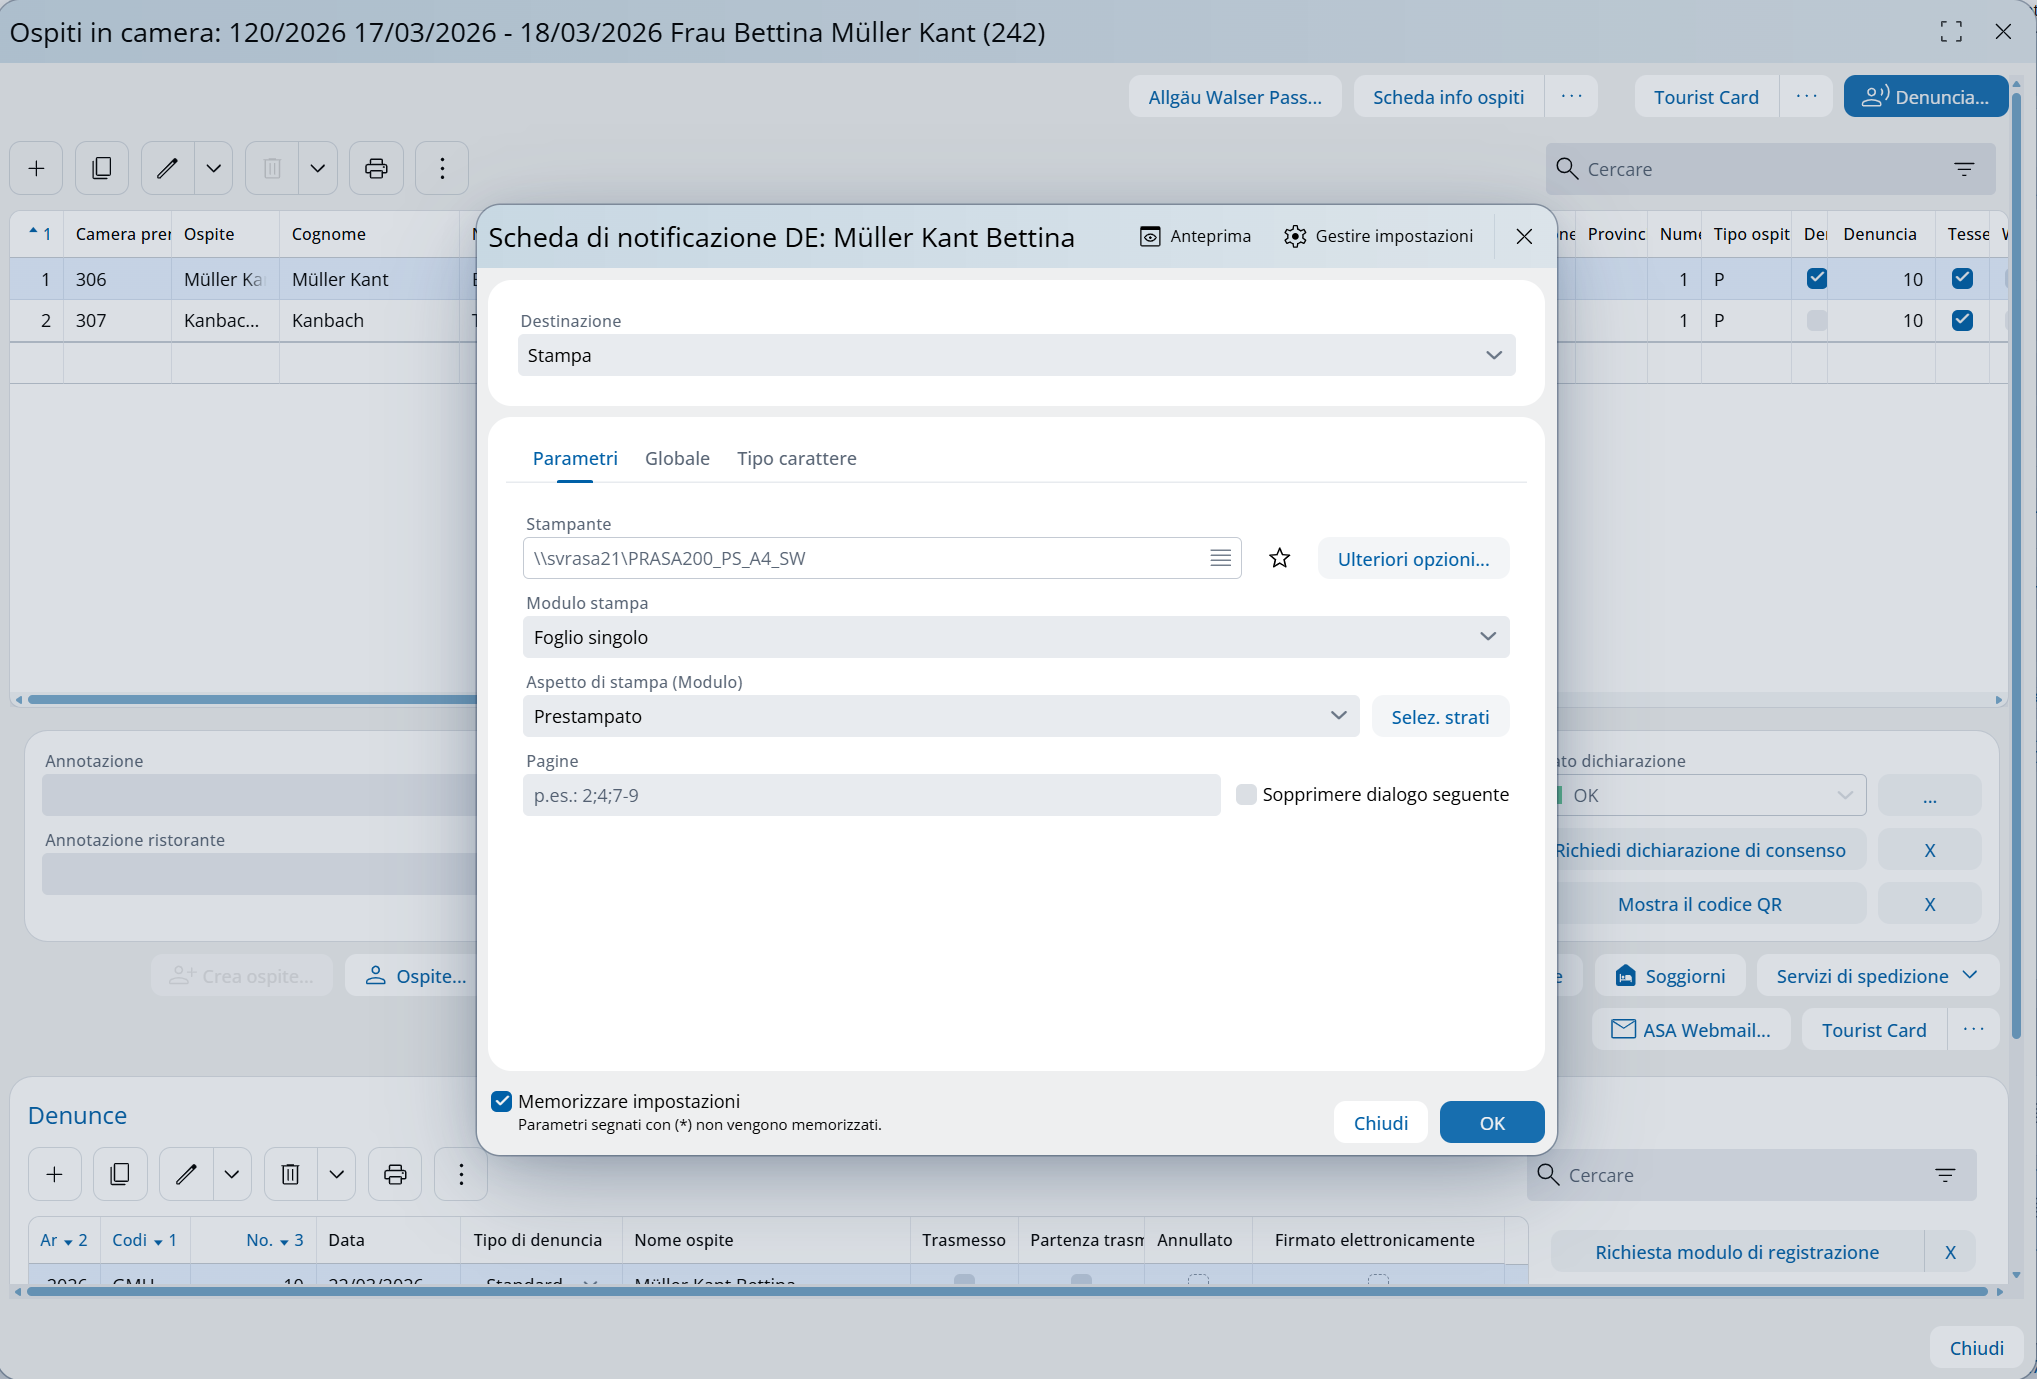This screenshot has height=1379, width=2037.
Task: Click the add guest plus icon
Action: pyautogui.click(x=37, y=168)
